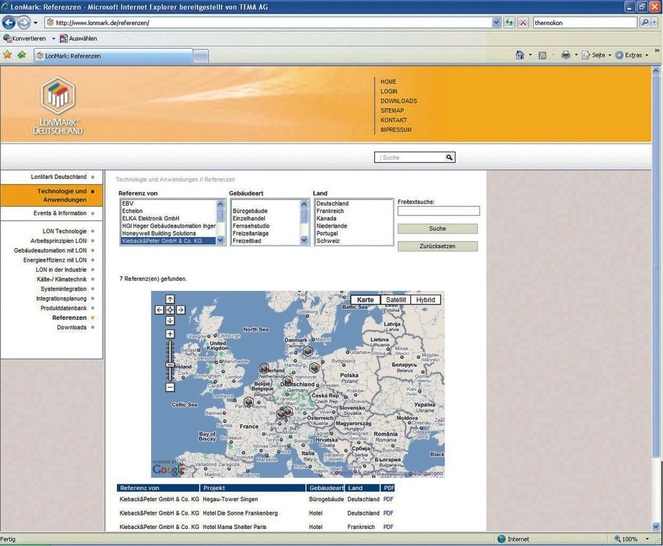Screen dimensions: 663x546
Task: Pan the map right with arrow button
Action: pyautogui.click(x=181, y=310)
